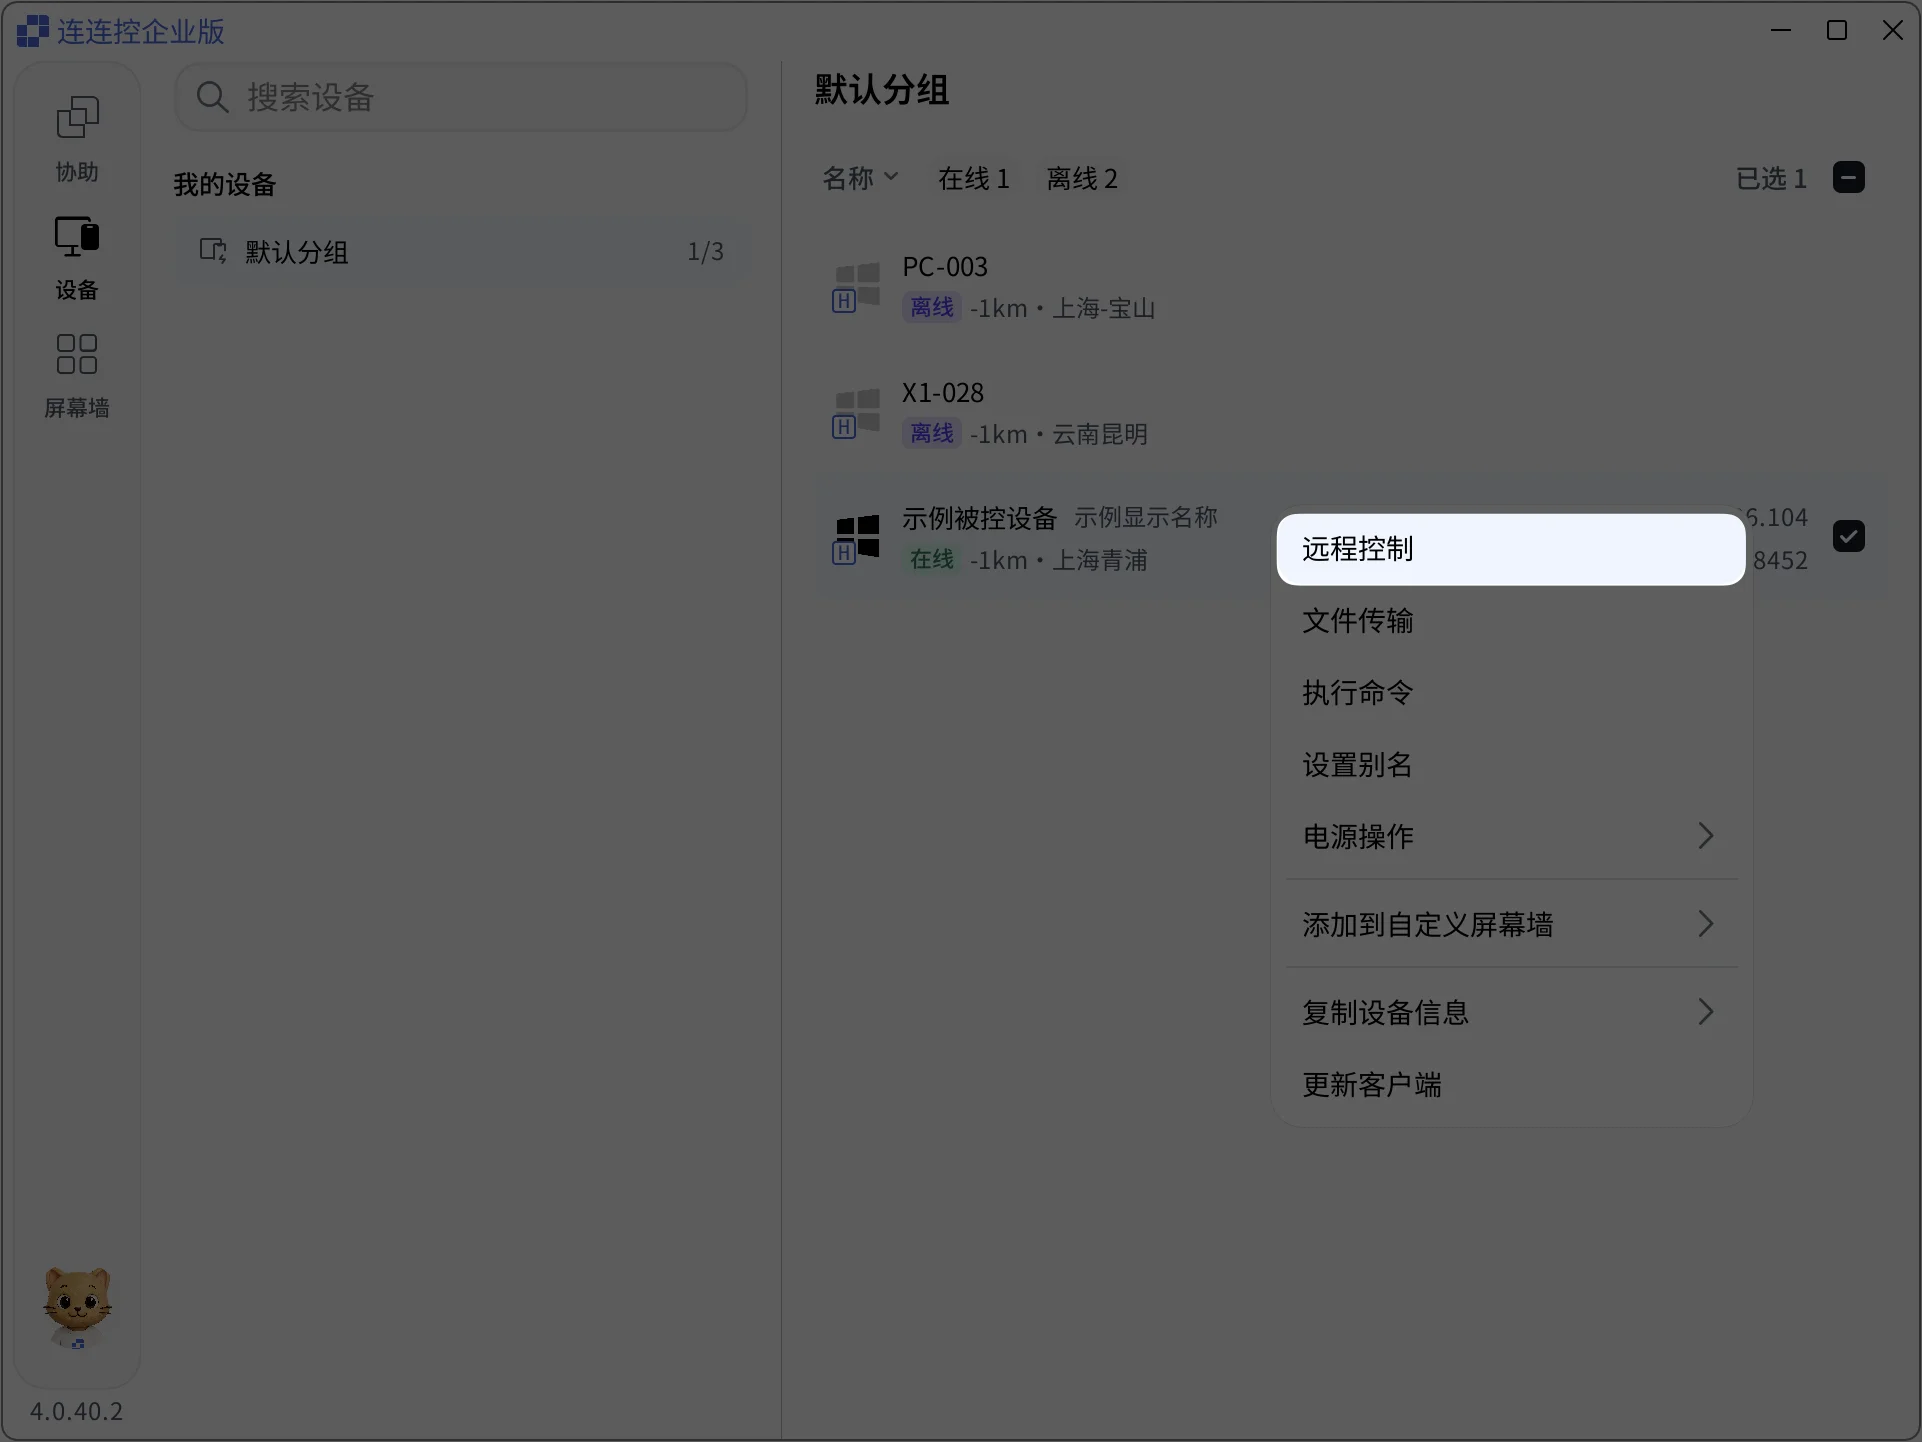Click the 上海青浦 location text
The image size is (1922, 1442).
[1099, 560]
